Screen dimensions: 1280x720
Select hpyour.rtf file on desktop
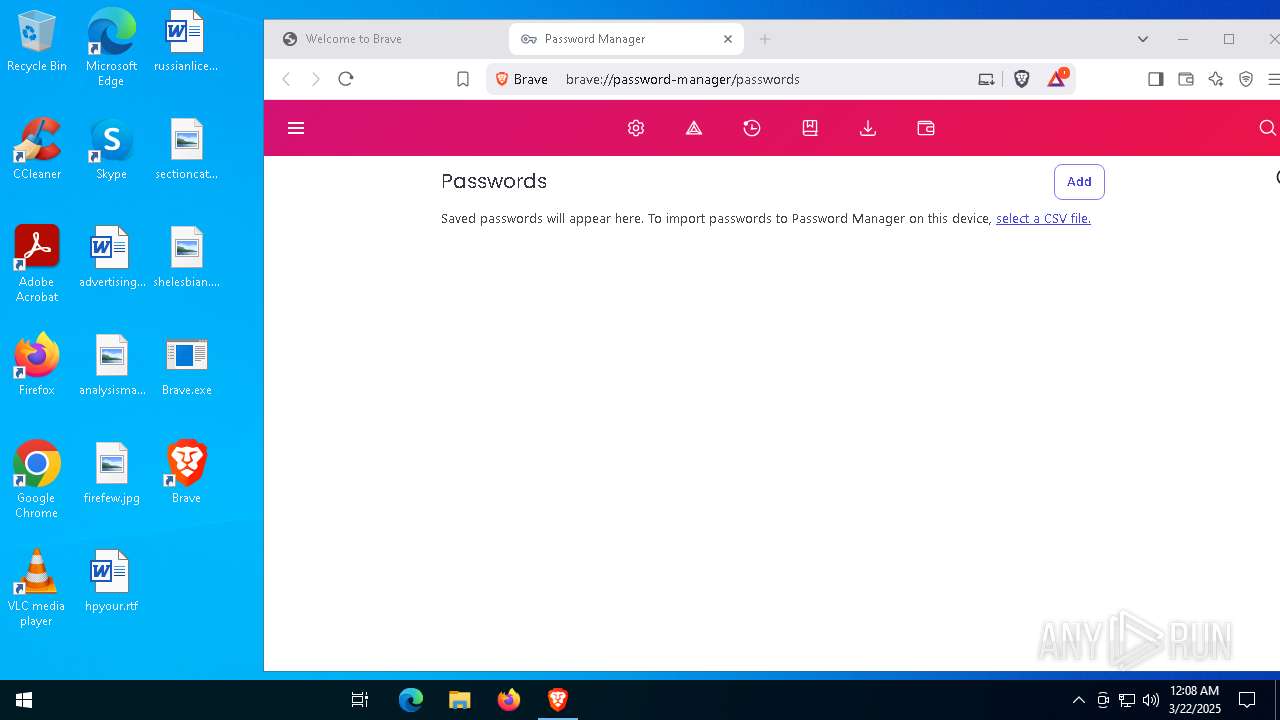tap(111, 582)
